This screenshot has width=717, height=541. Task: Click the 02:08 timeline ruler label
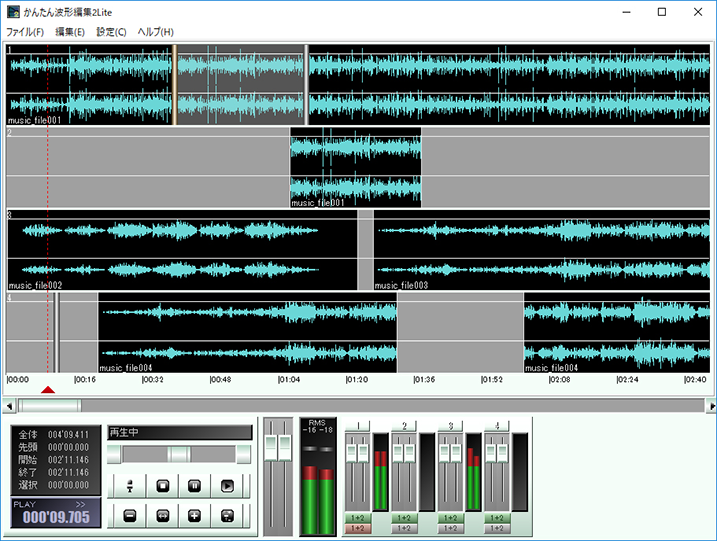559,380
